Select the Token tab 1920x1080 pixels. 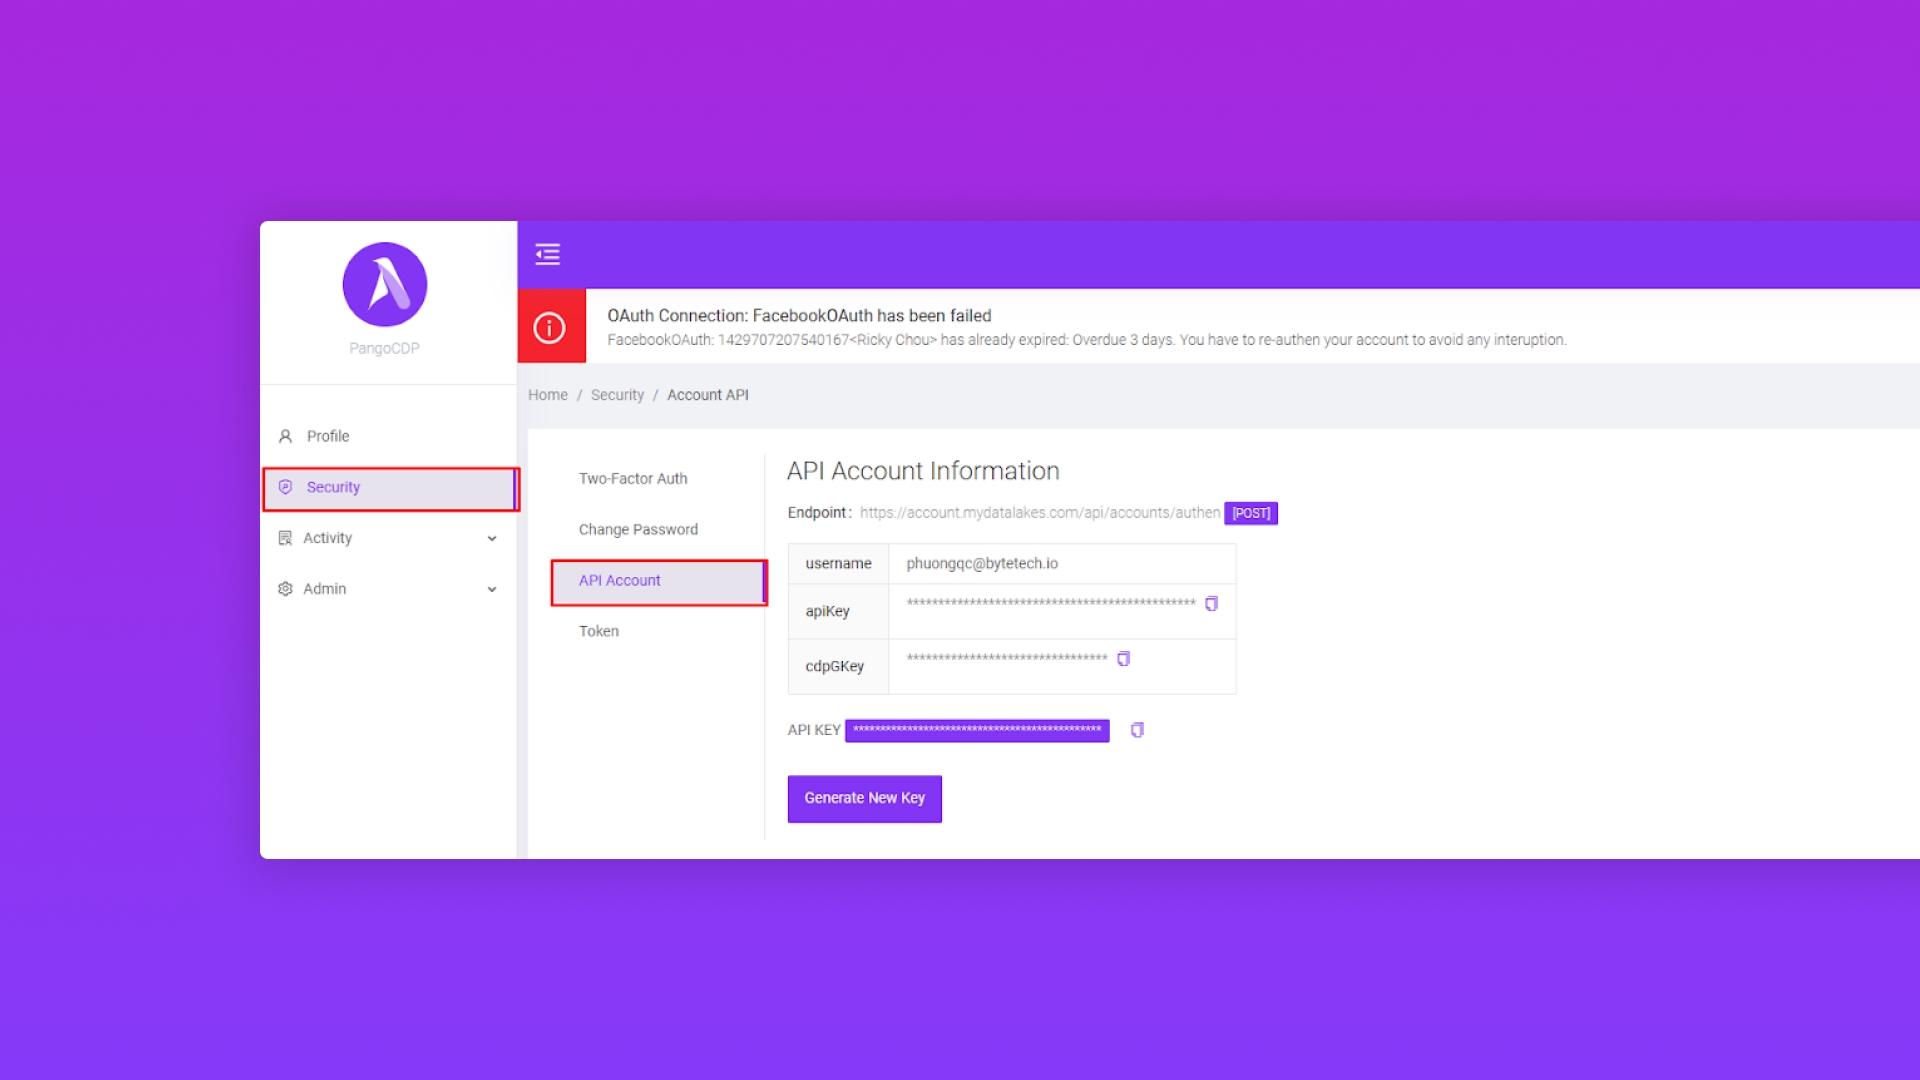pyautogui.click(x=598, y=631)
